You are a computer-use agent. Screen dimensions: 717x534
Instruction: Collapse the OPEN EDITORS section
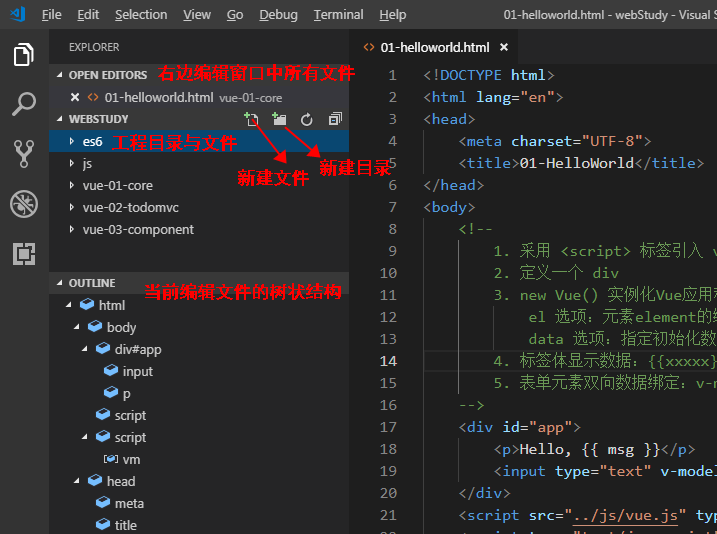pyautogui.click(x=59, y=75)
